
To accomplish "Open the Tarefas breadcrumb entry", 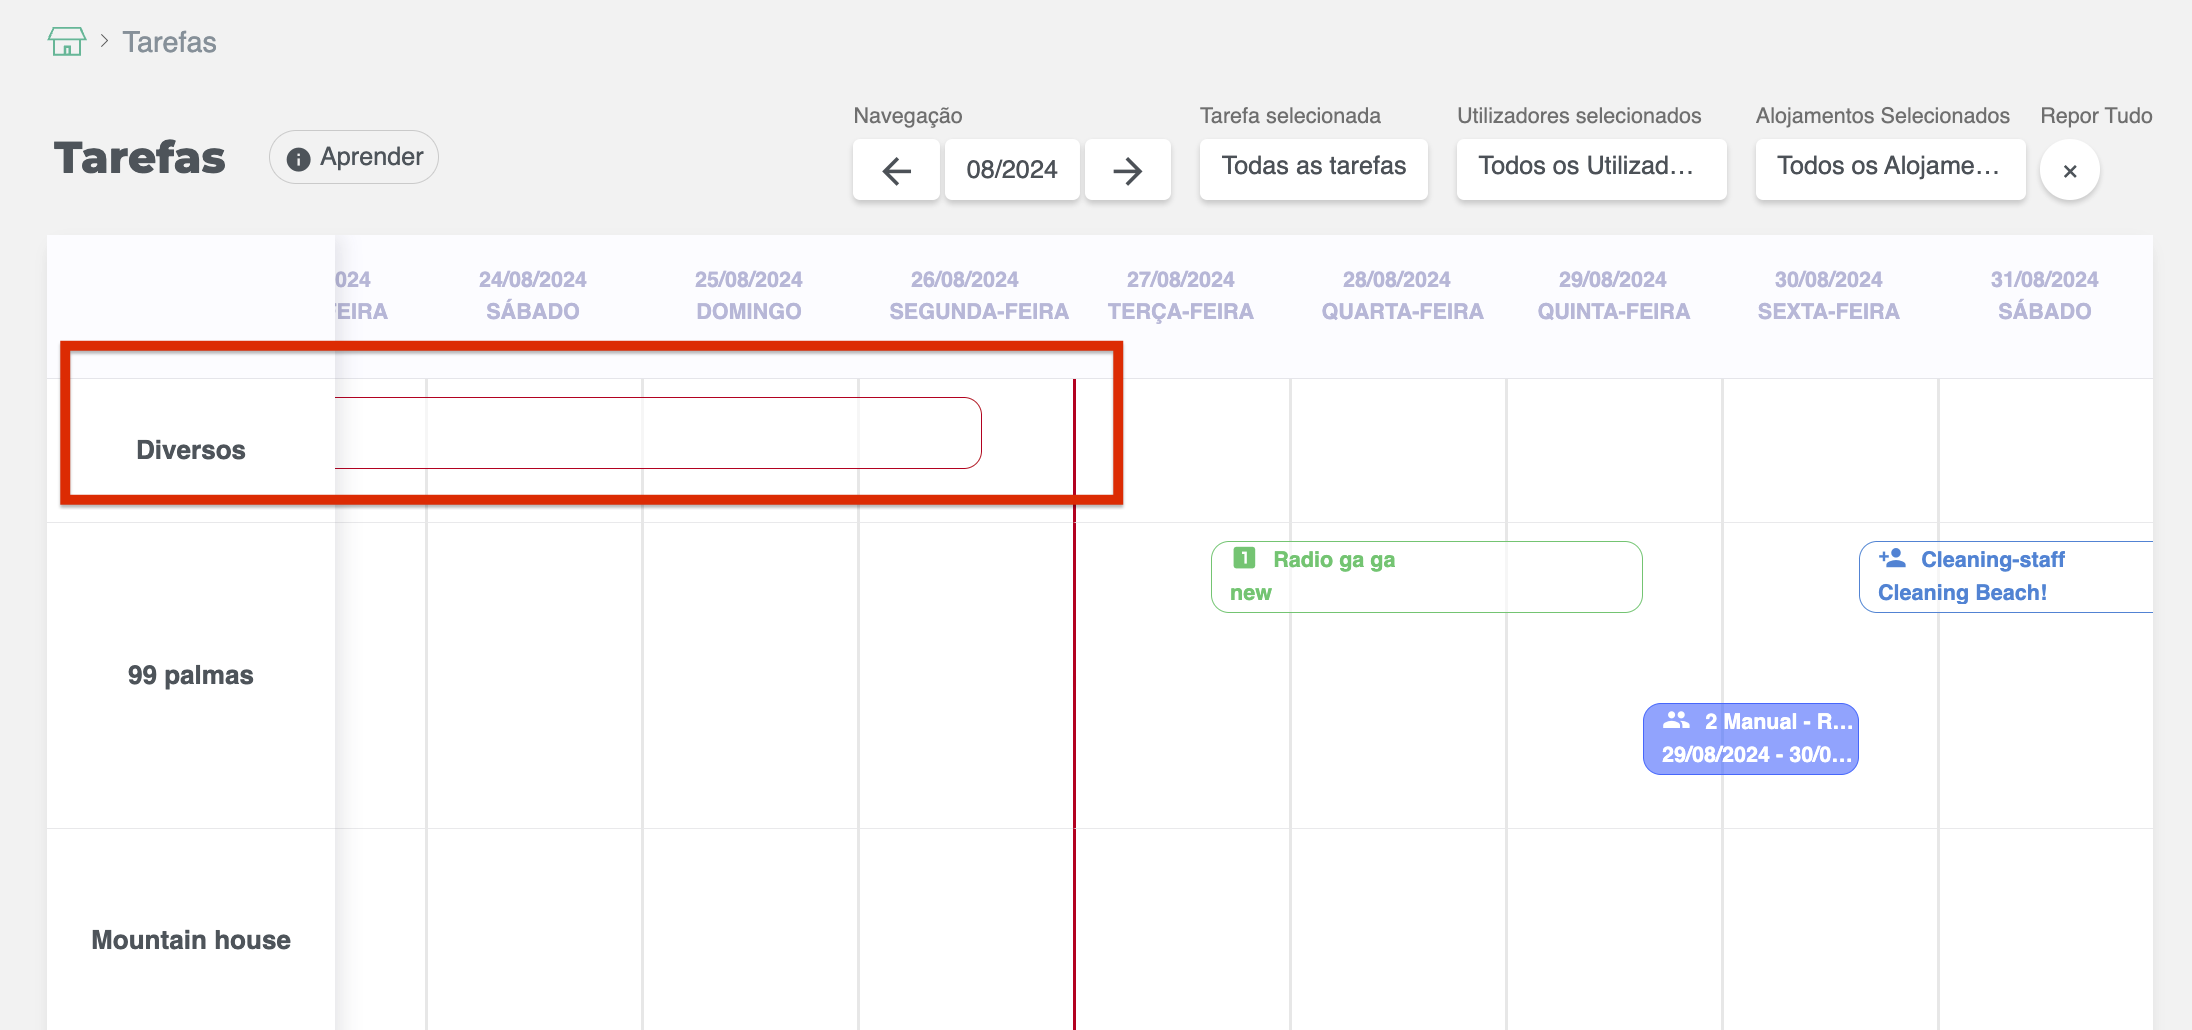I will point(168,41).
